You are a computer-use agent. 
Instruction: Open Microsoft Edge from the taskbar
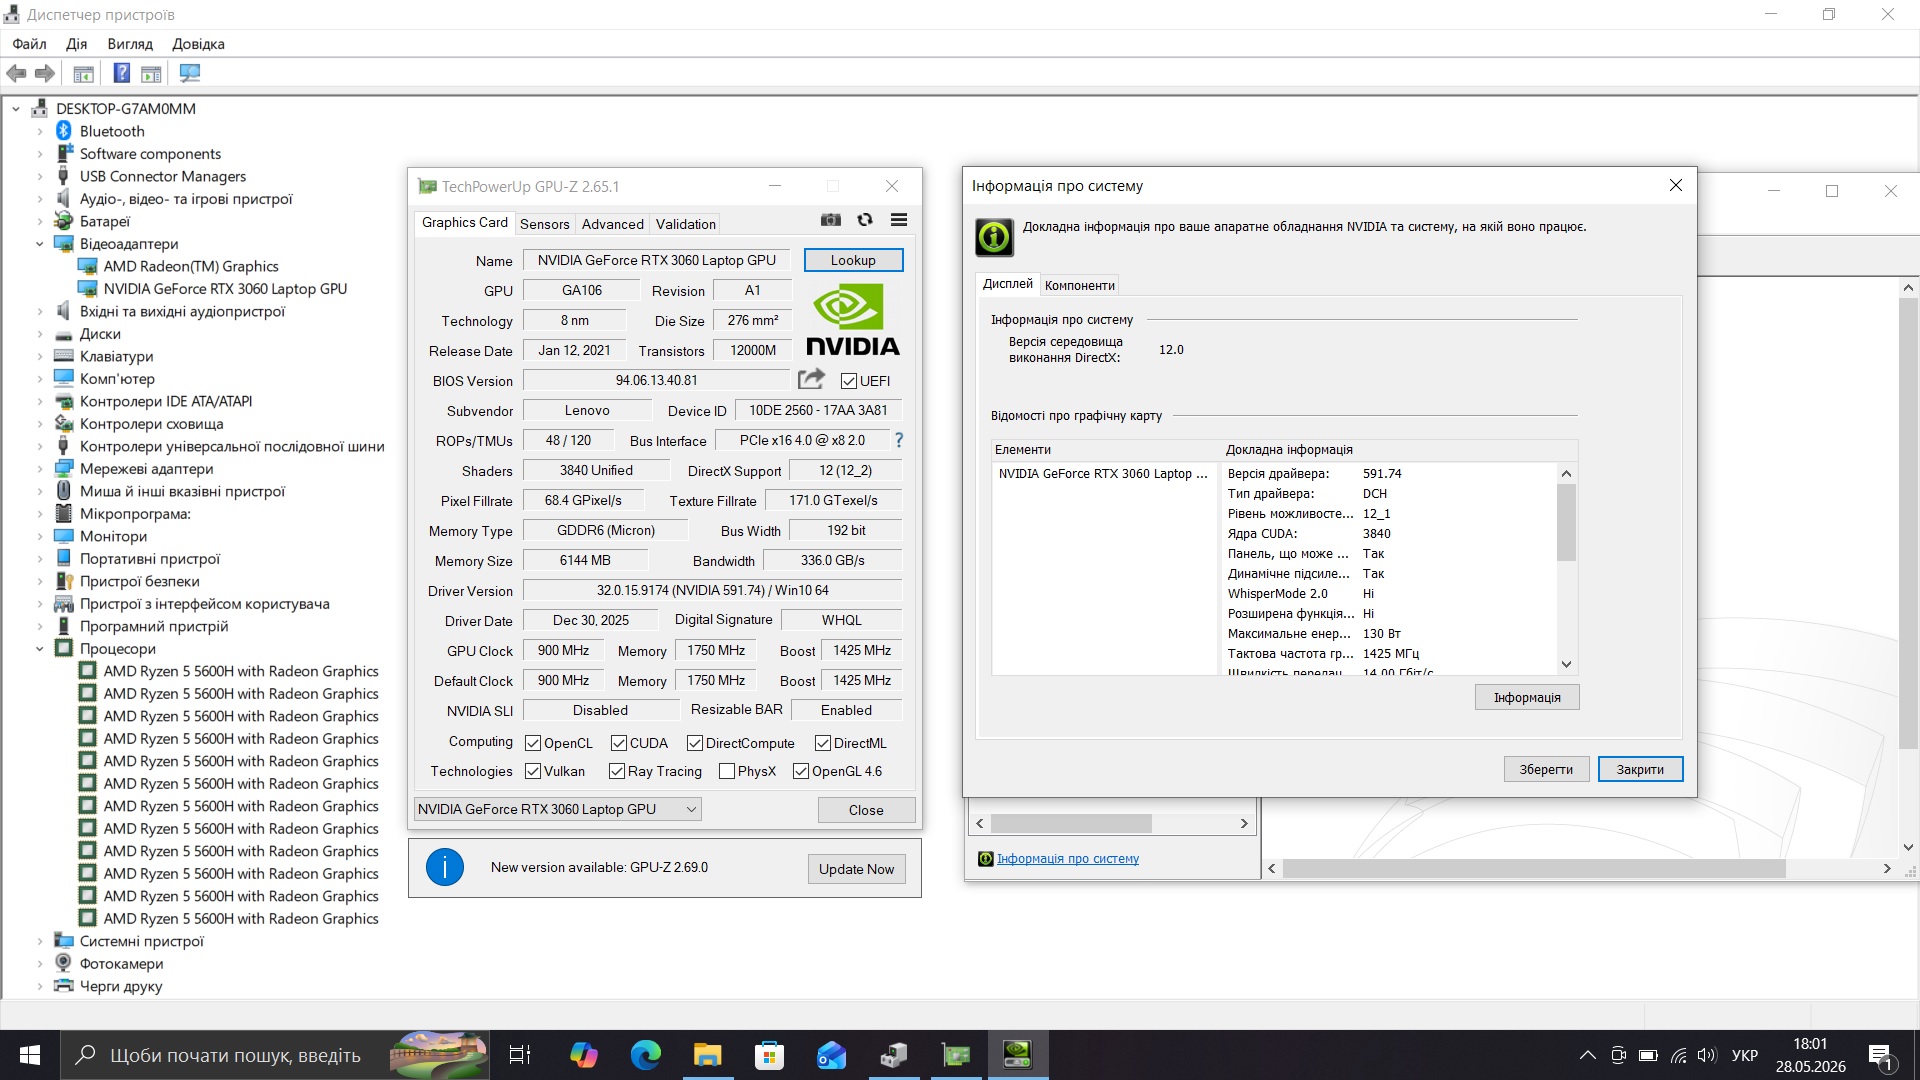(645, 1055)
